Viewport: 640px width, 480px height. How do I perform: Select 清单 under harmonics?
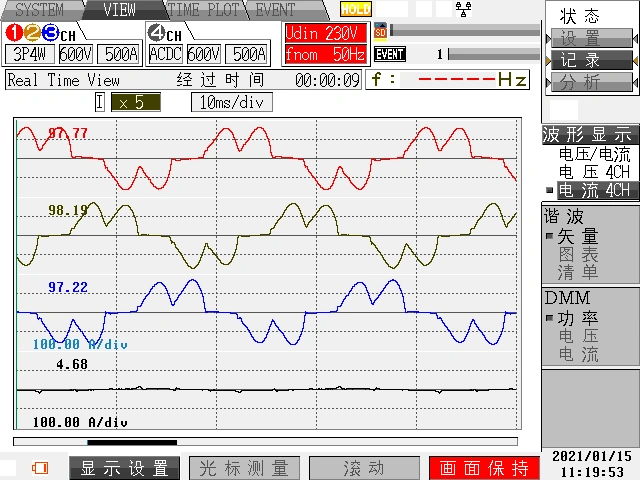coord(578,272)
